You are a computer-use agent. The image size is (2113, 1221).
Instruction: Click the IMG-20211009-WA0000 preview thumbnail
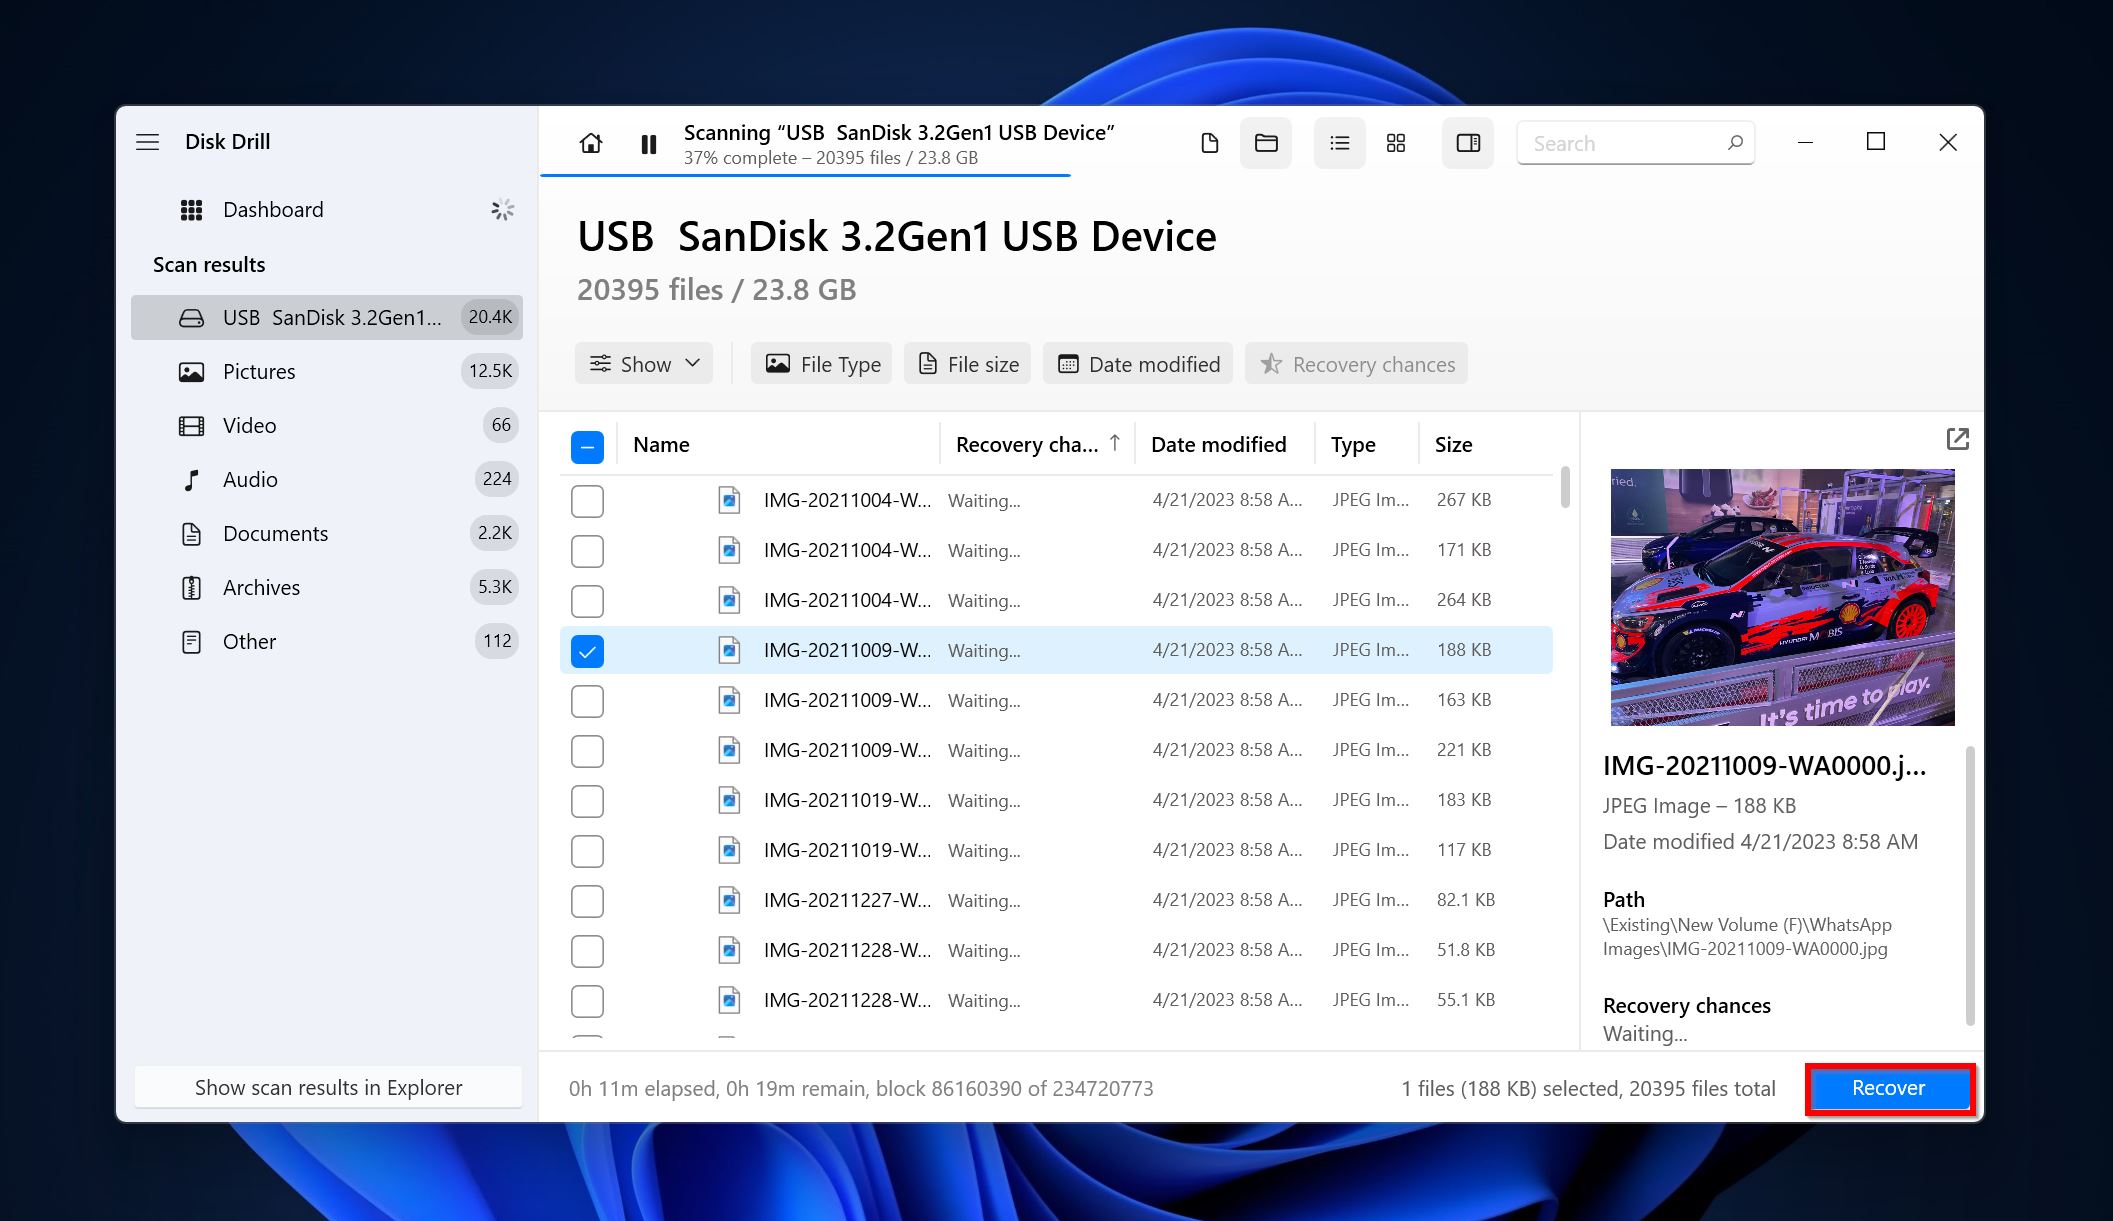click(1780, 596)
